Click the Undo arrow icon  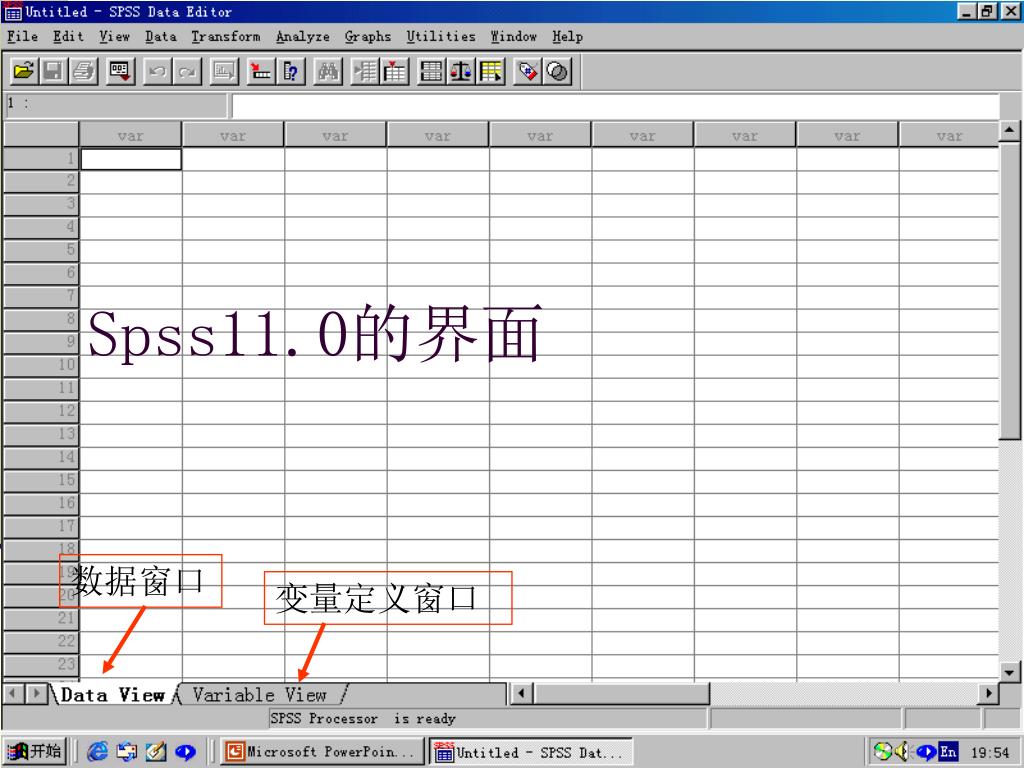157,71
